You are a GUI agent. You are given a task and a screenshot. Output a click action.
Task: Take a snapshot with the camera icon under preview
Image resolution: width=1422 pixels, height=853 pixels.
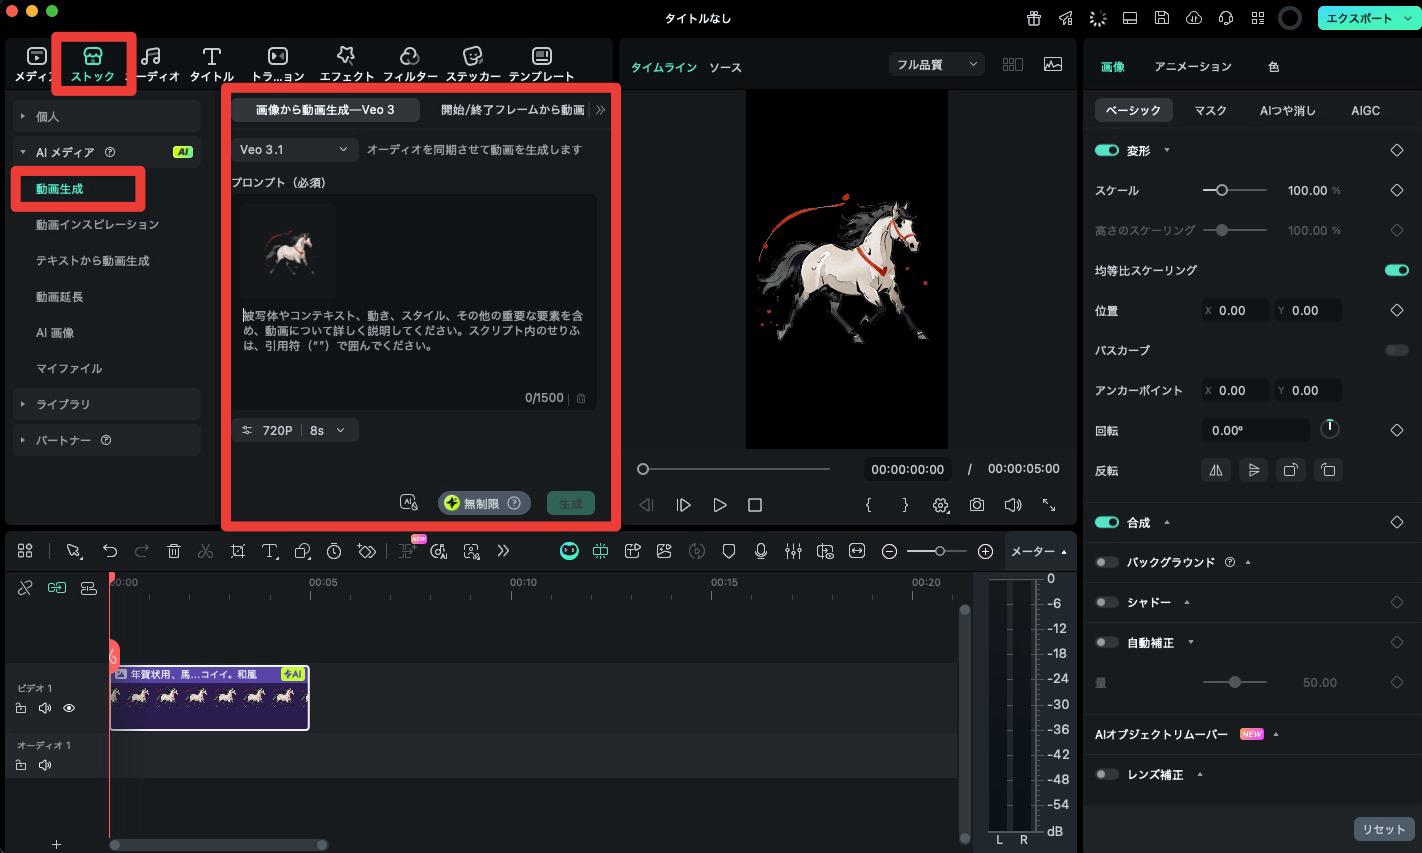[x=977, y=505]
